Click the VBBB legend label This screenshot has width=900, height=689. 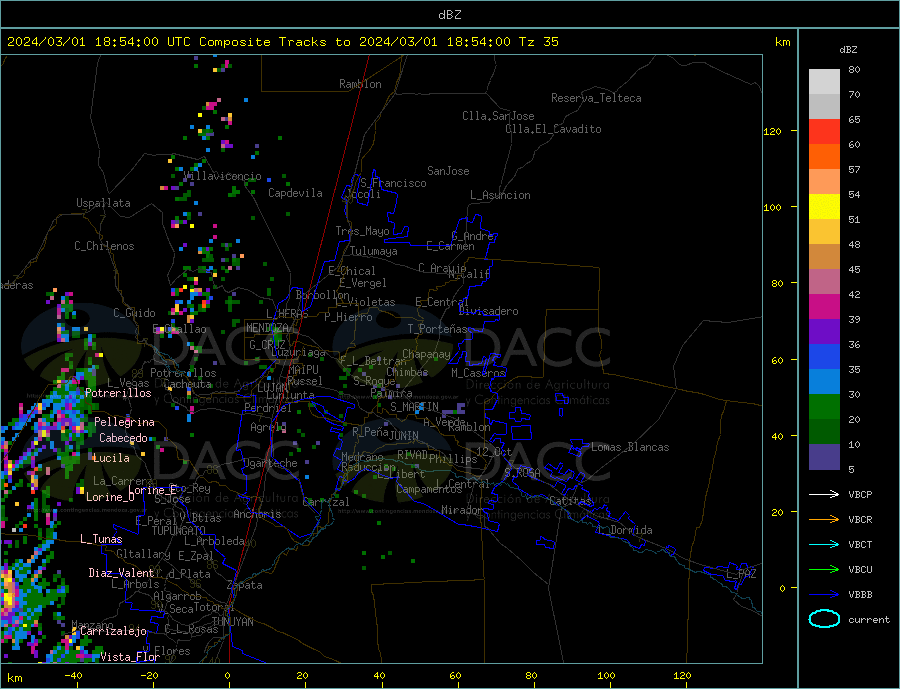point(860,594)
